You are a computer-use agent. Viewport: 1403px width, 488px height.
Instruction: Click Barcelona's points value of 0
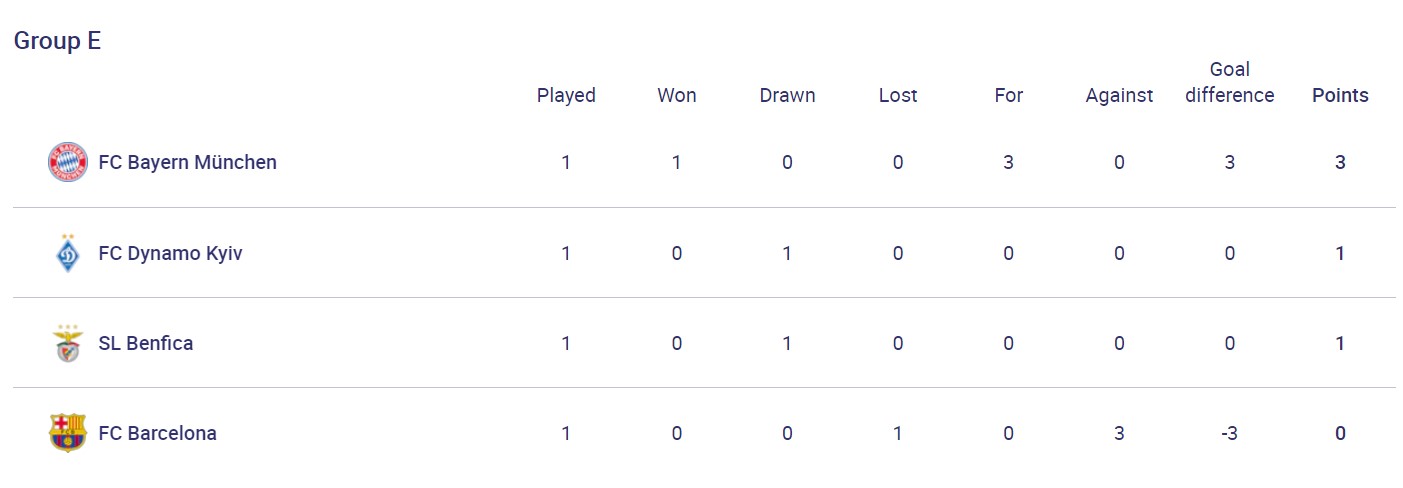coord(1340,433)
